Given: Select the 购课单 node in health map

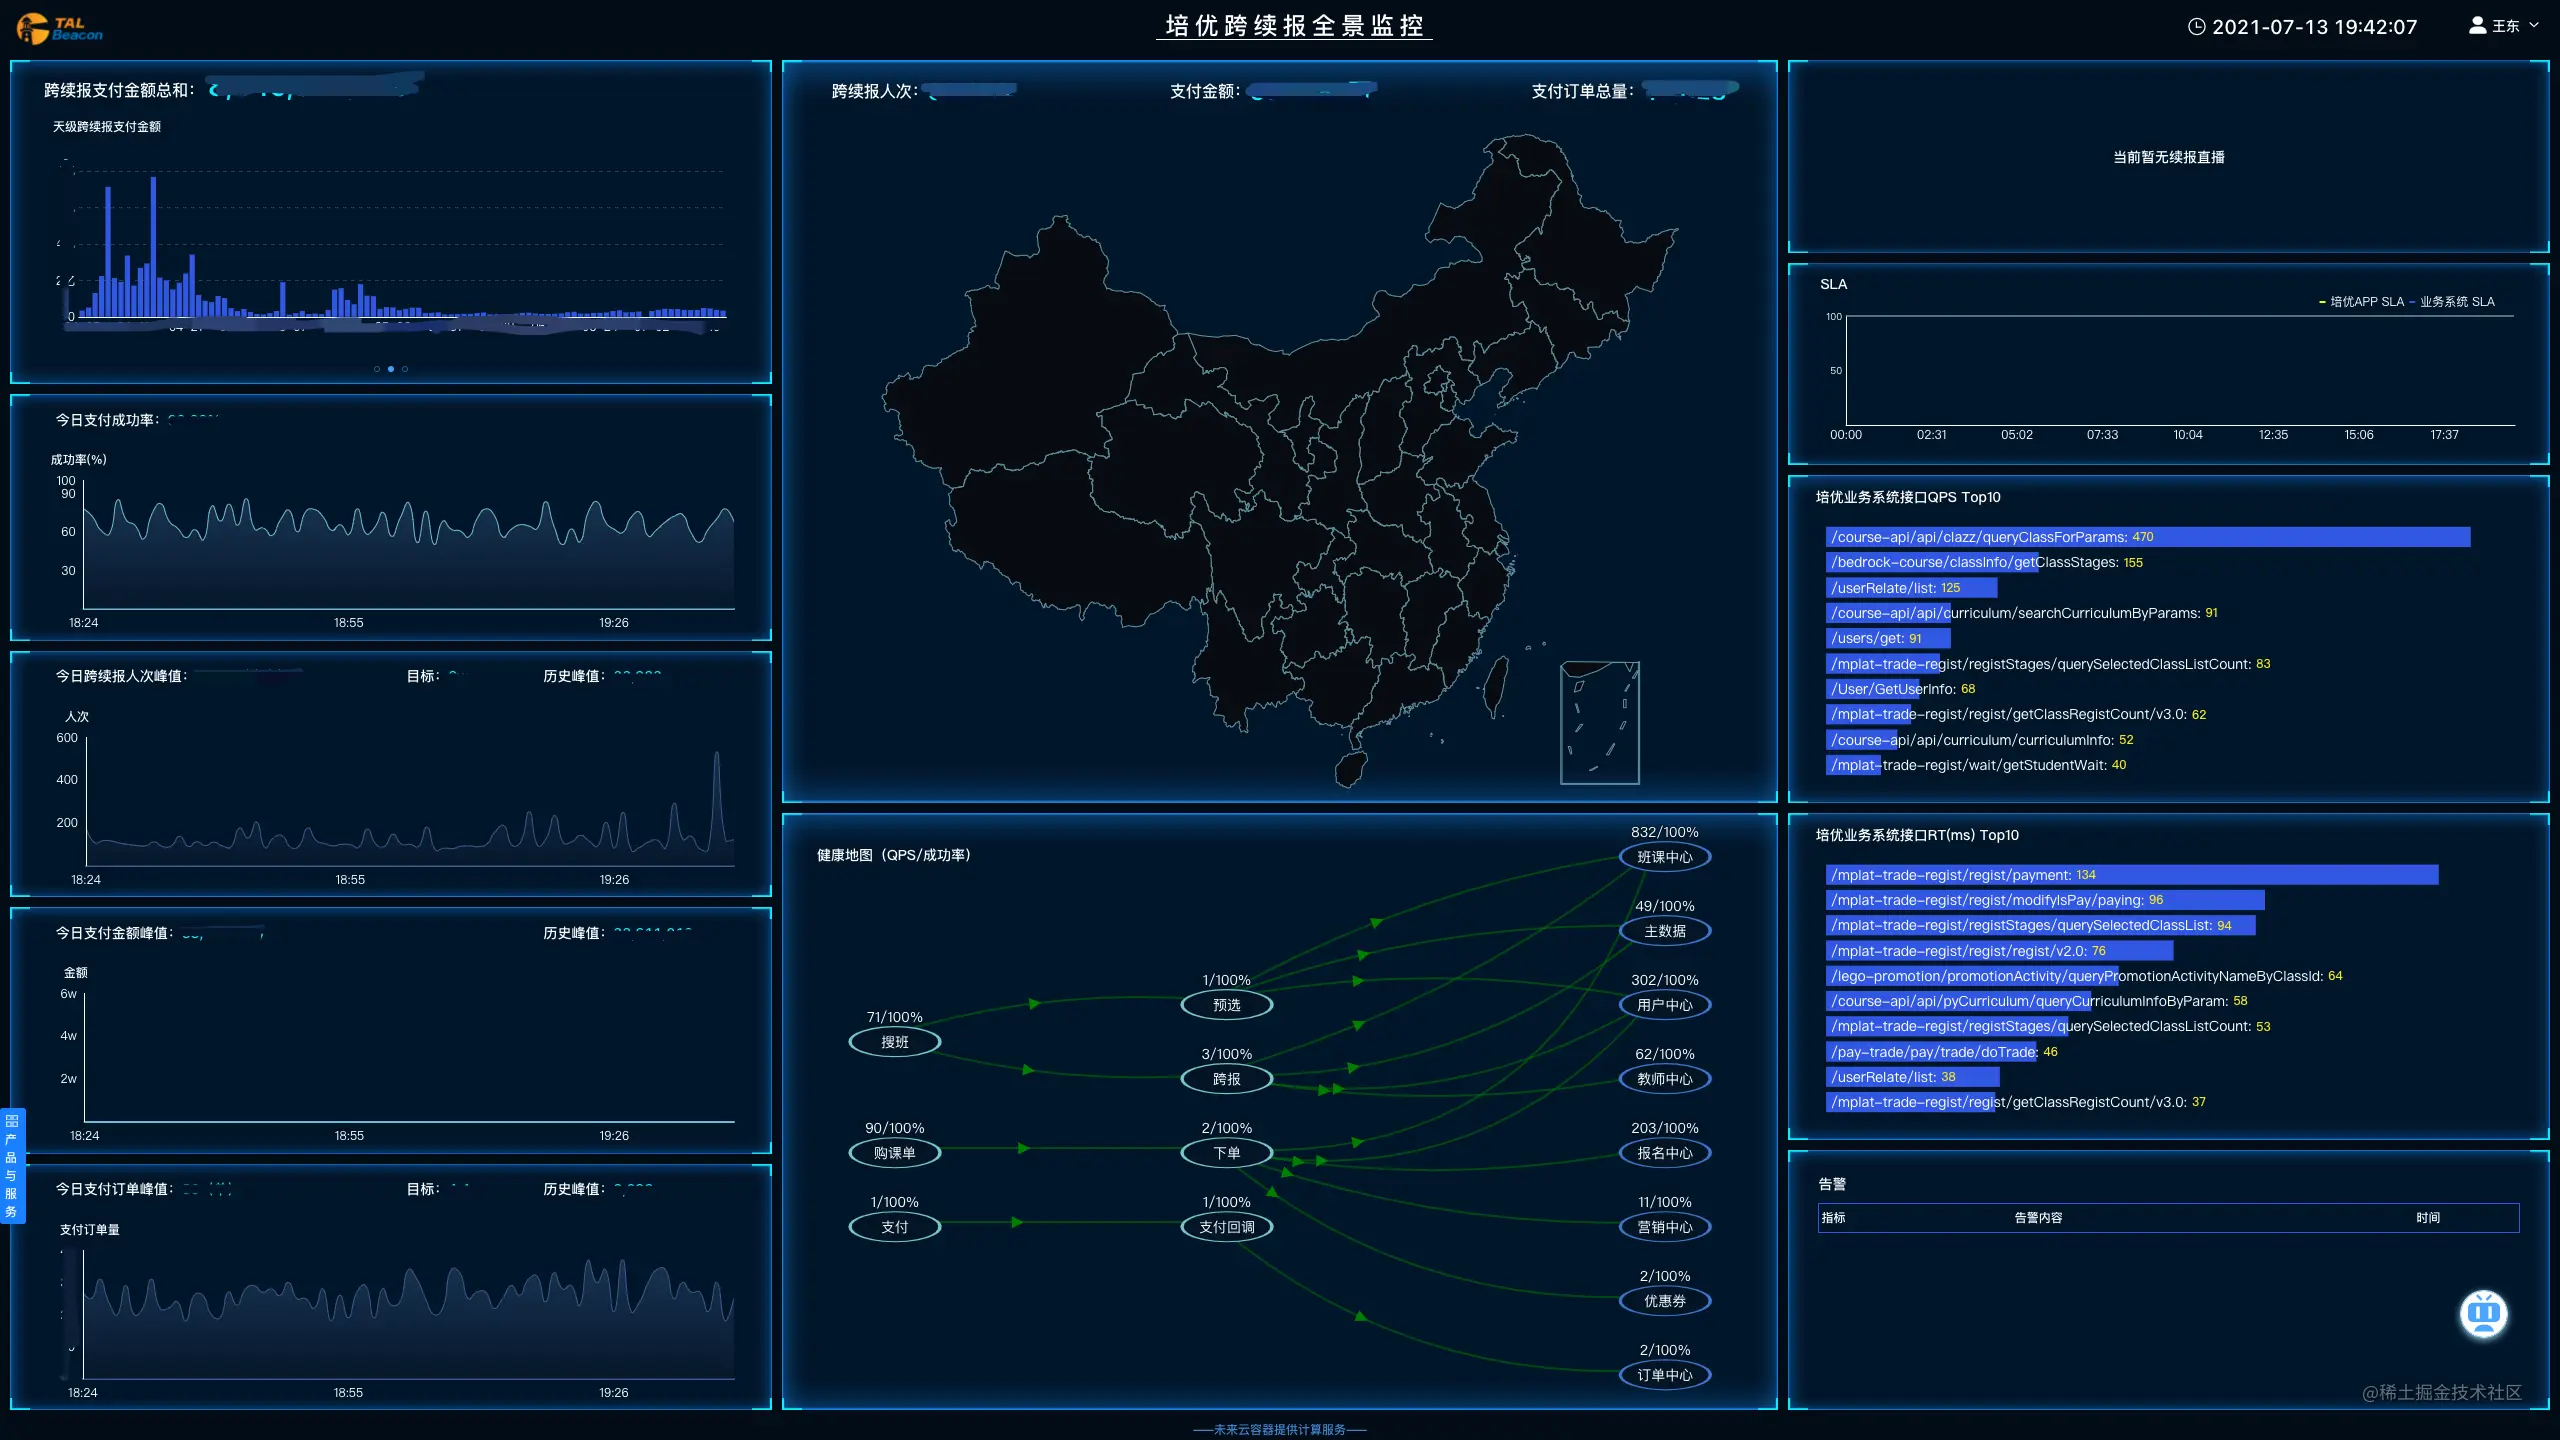Looking at the screenshot, I should [x=894, y=1153].
